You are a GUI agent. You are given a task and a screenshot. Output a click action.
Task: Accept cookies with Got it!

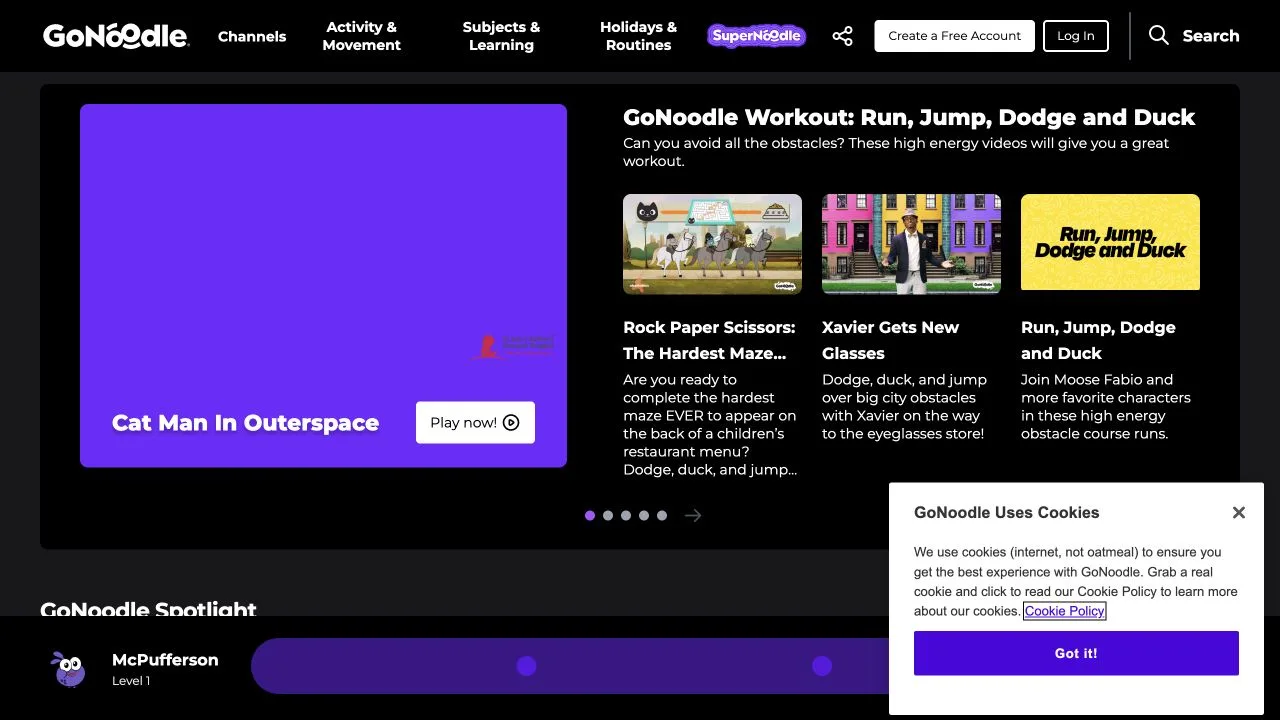(1076, 653)
